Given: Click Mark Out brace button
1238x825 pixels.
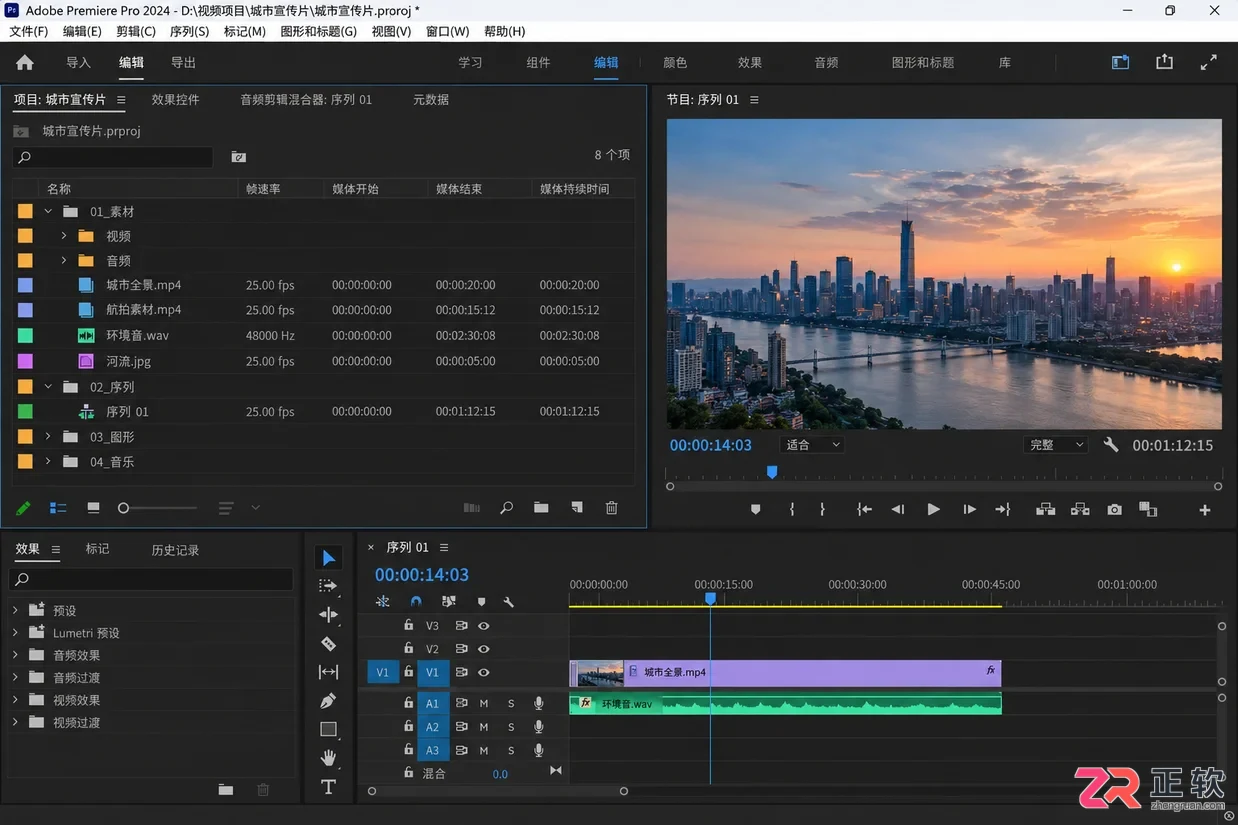Looking at the screenshot, I should point(822,509).
